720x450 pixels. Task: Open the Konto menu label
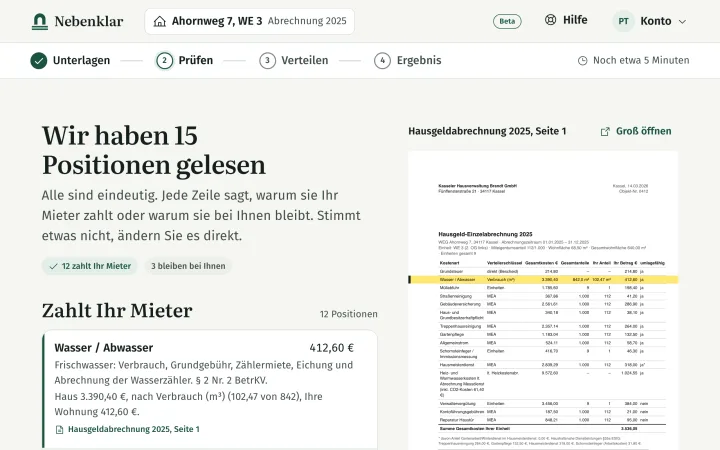656,21
